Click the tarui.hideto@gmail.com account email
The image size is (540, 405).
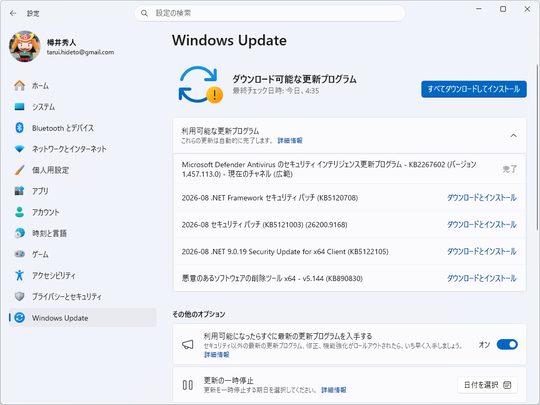coord(80,52)
